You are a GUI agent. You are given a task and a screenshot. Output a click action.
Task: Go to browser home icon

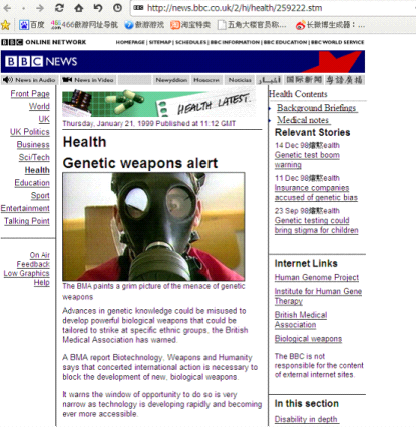[x=79, y=8]
